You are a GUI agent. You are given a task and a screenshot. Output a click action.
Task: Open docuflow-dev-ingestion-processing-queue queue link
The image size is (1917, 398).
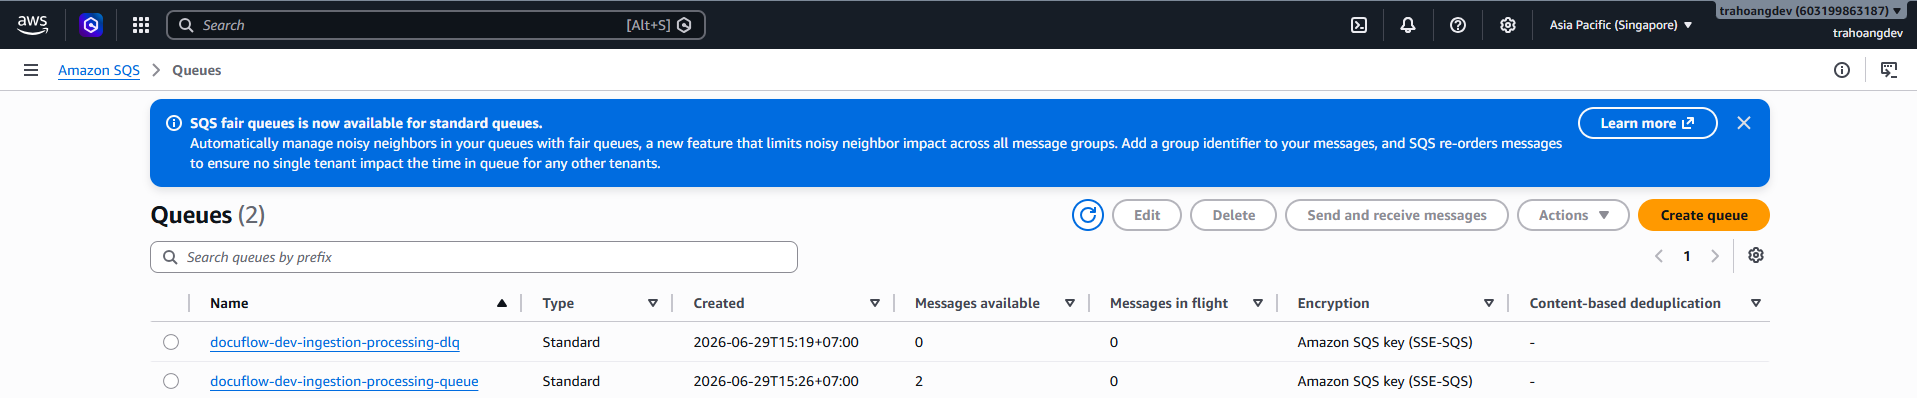(x=344, y=381)
